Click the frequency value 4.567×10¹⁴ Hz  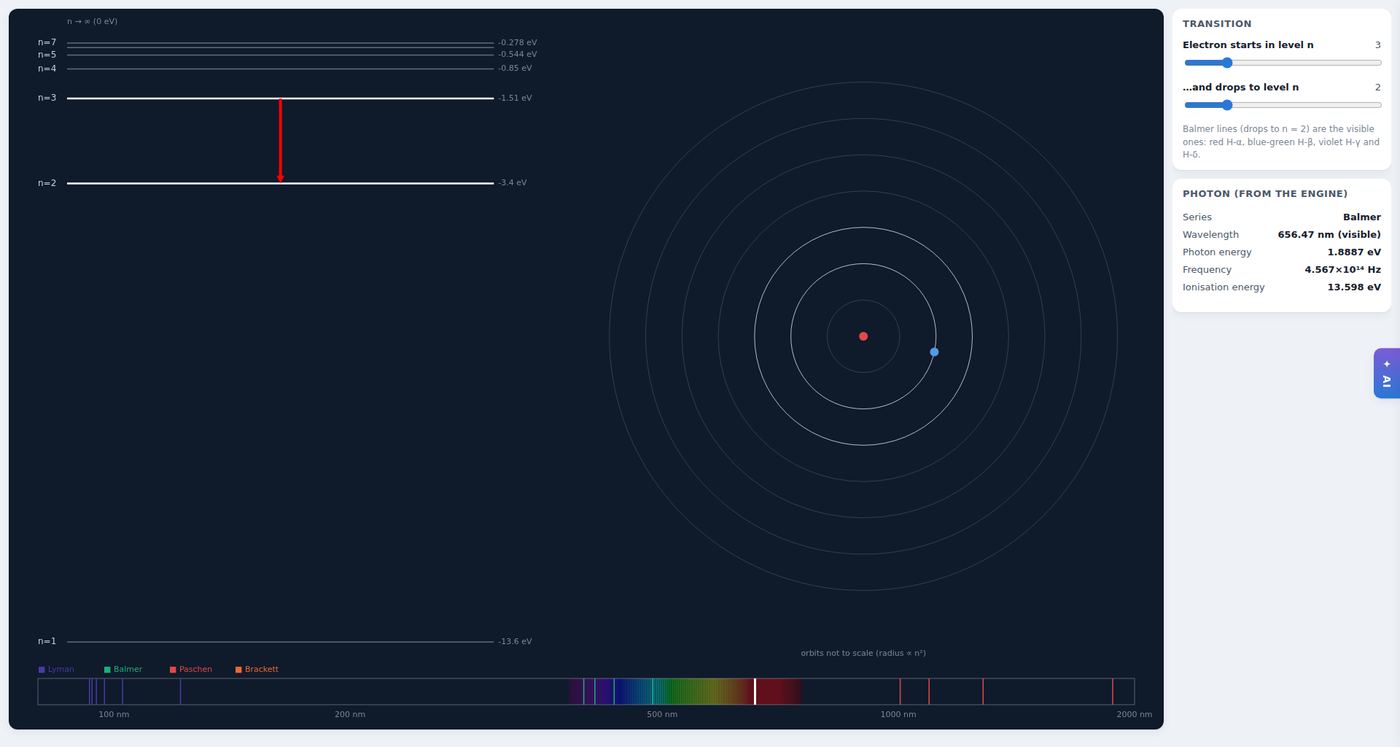click(x=1342, y=270)
